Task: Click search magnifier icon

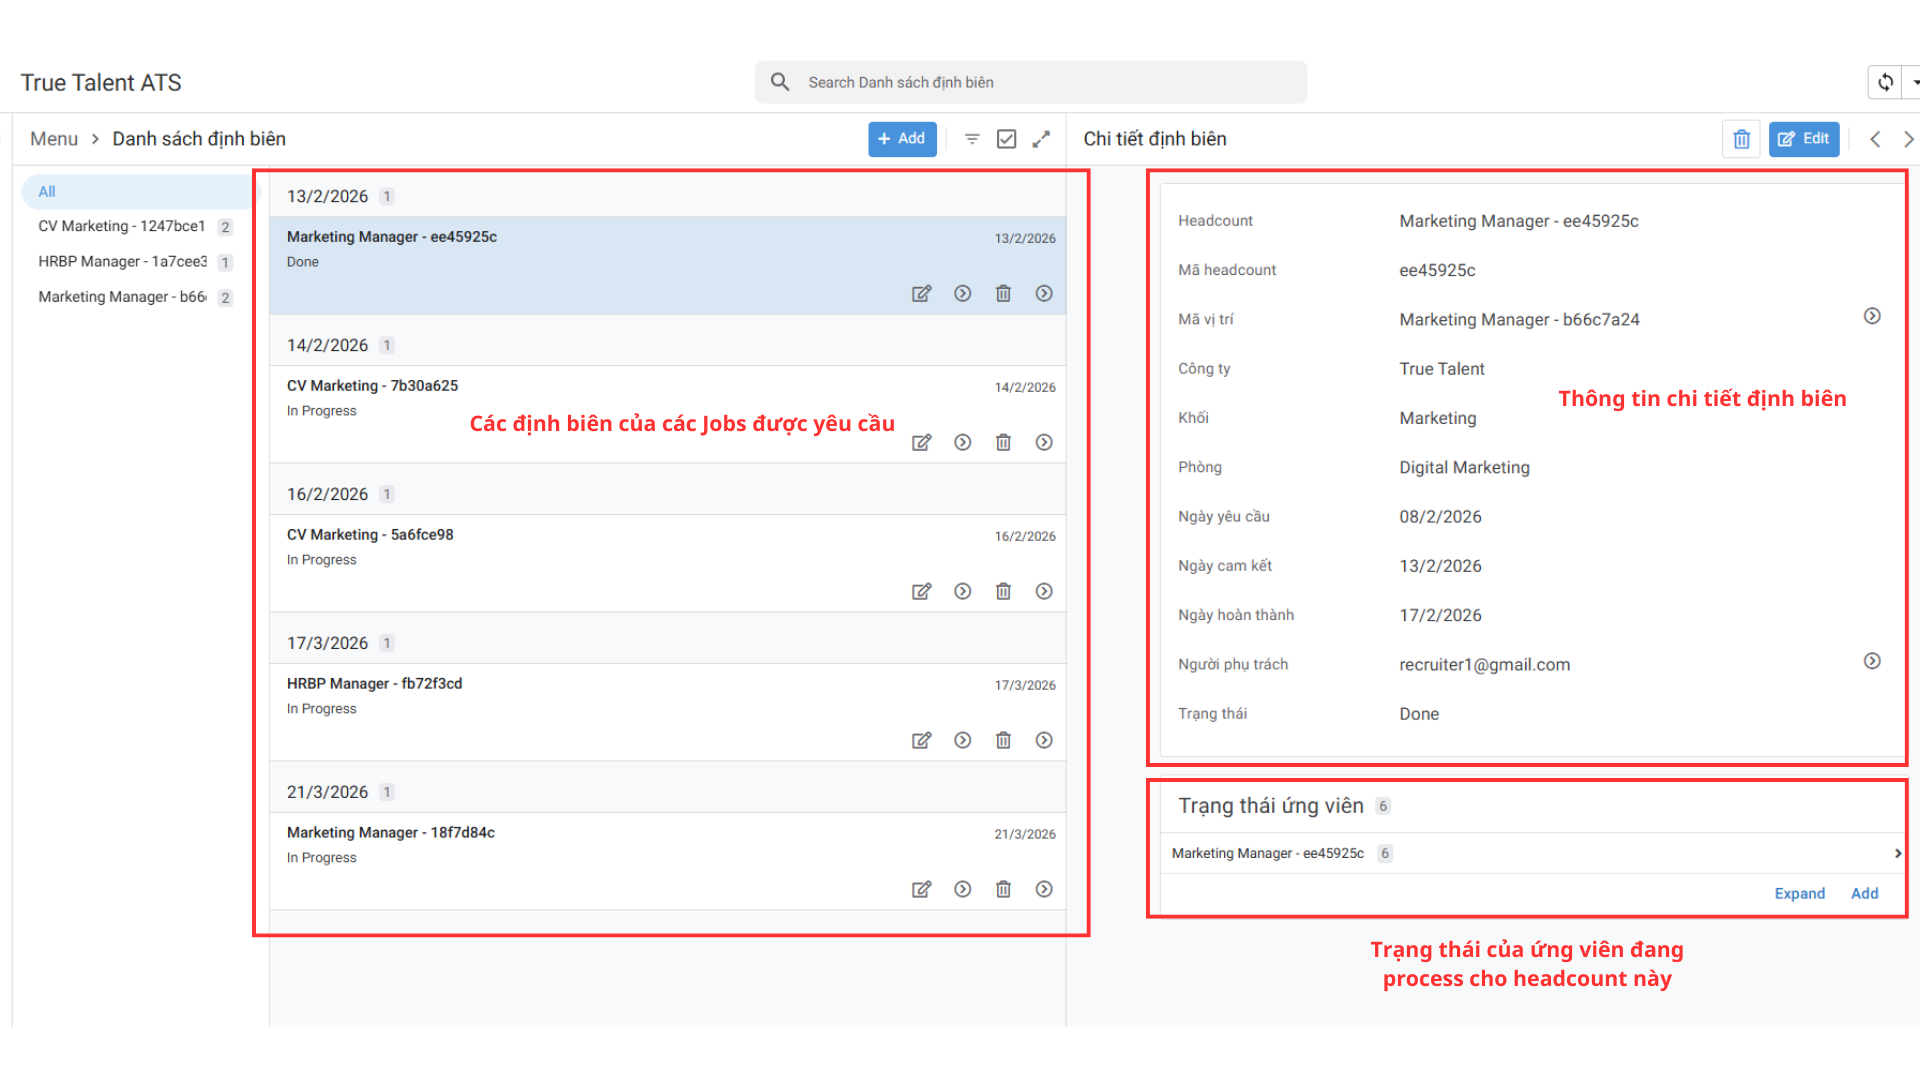Action: tap(780, 82)
